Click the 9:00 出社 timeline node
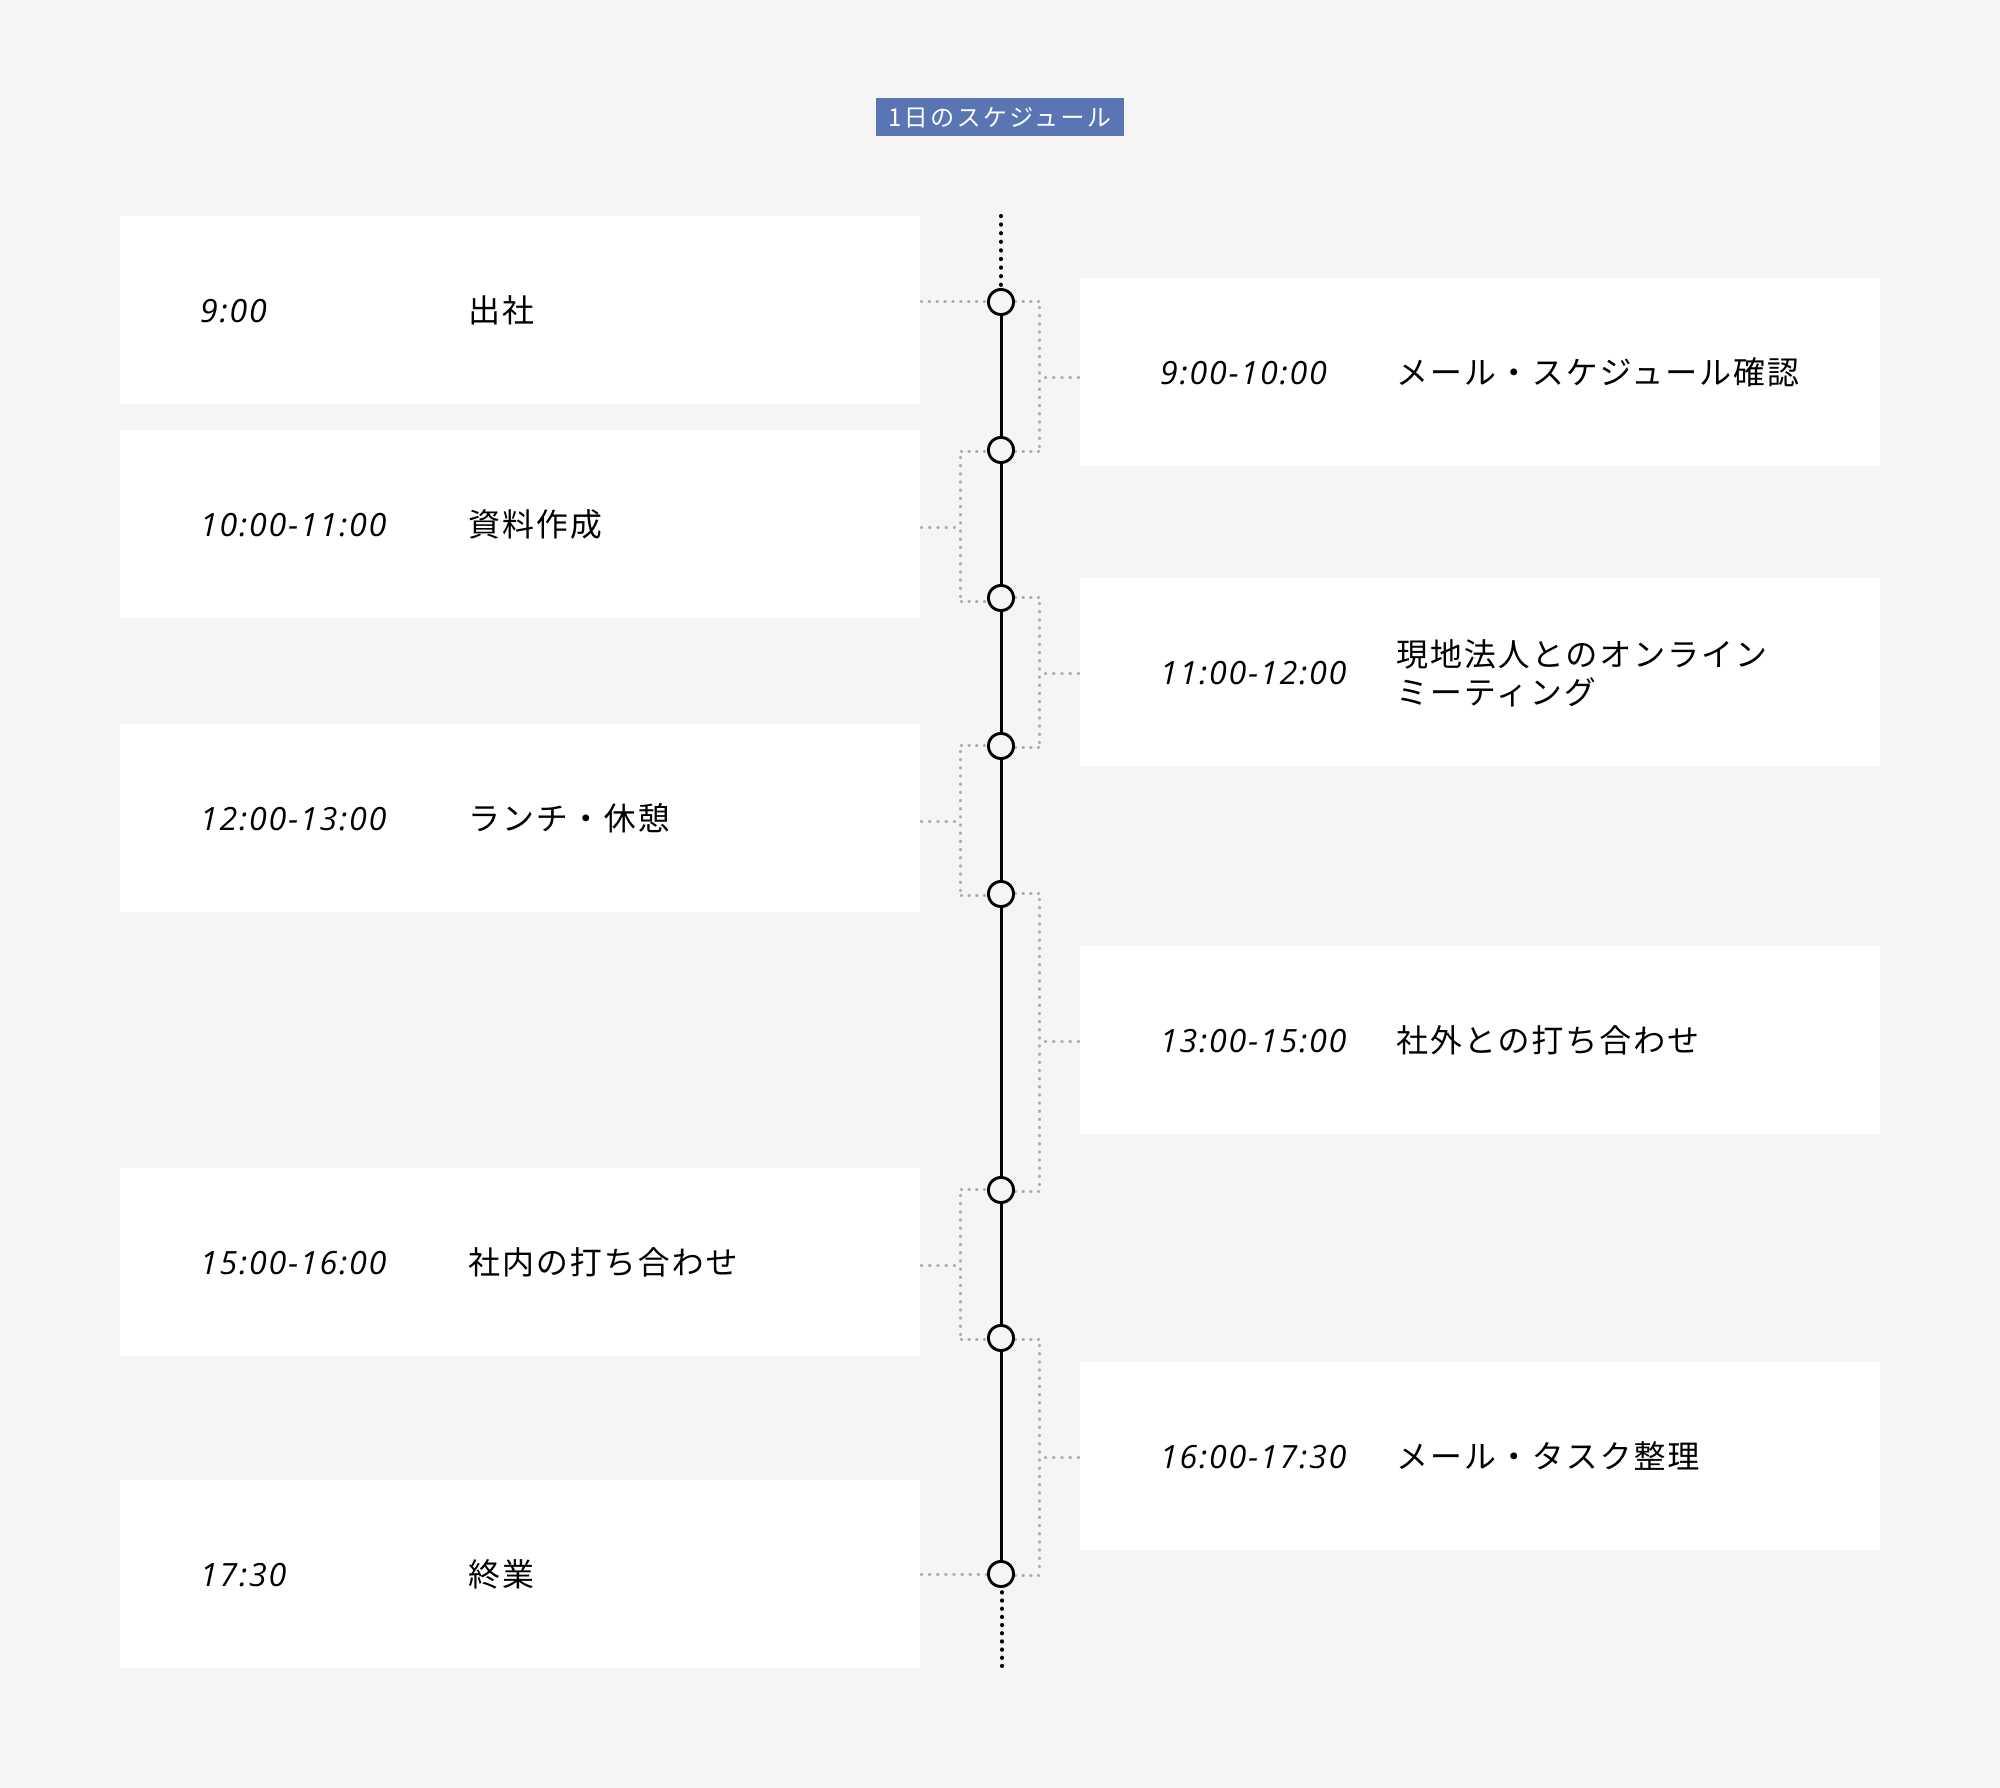The width and height of the screenshot is (2000, 1788). pyautogui.click(x=1000, y=302)
